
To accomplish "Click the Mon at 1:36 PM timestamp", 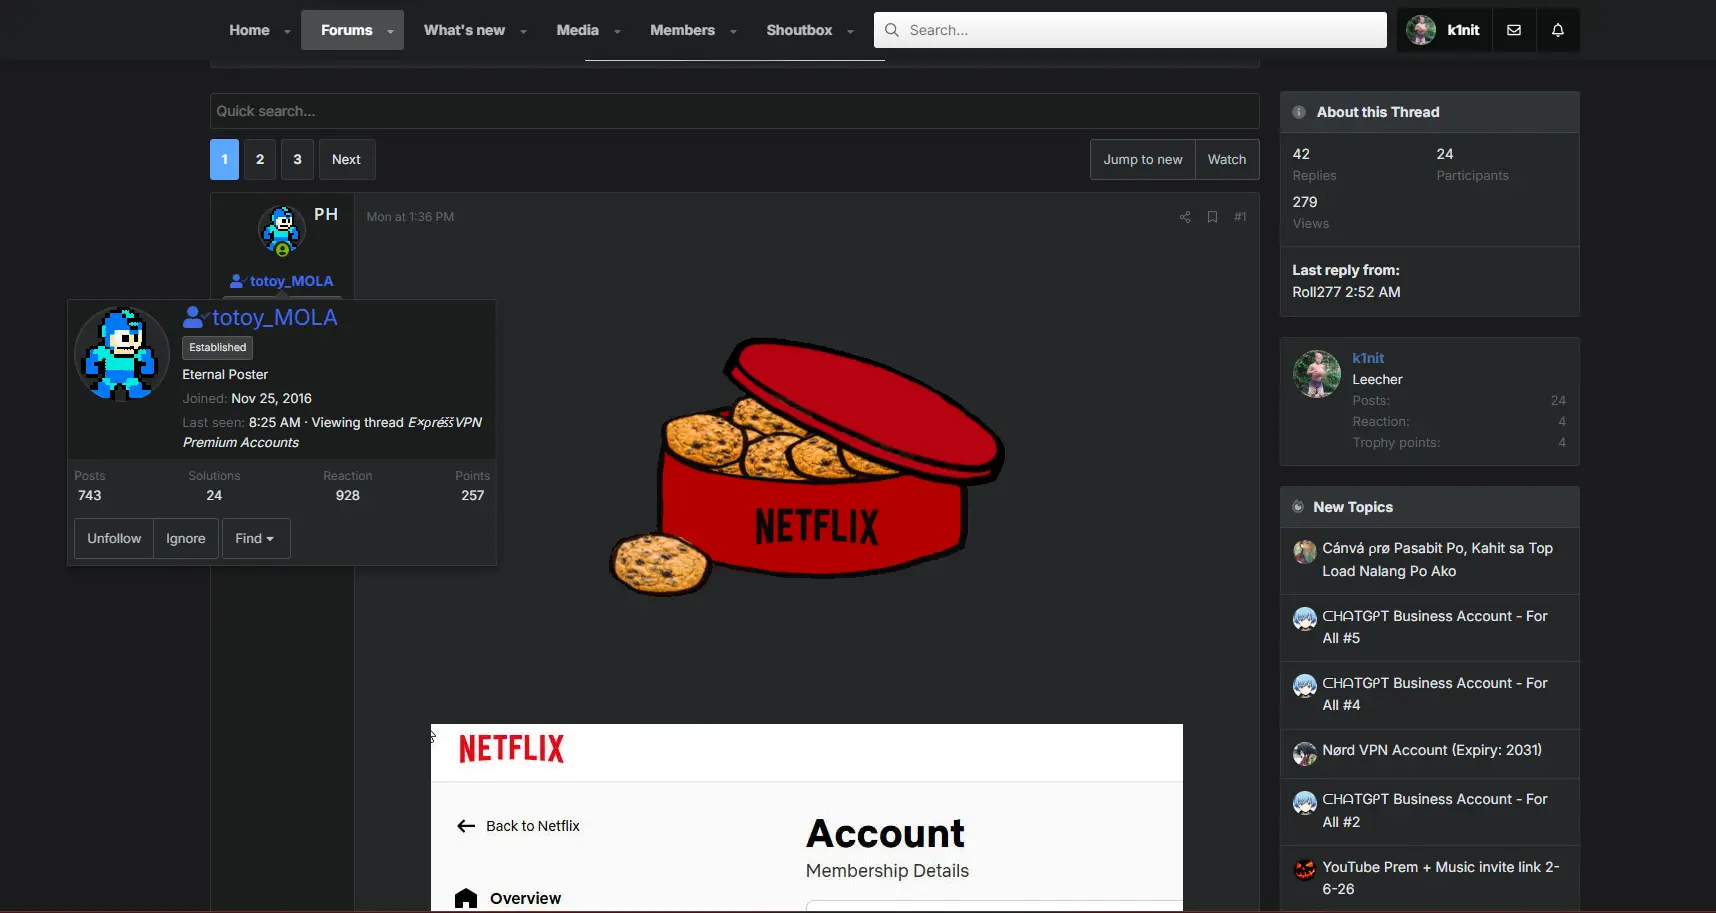I will [410, 217].
